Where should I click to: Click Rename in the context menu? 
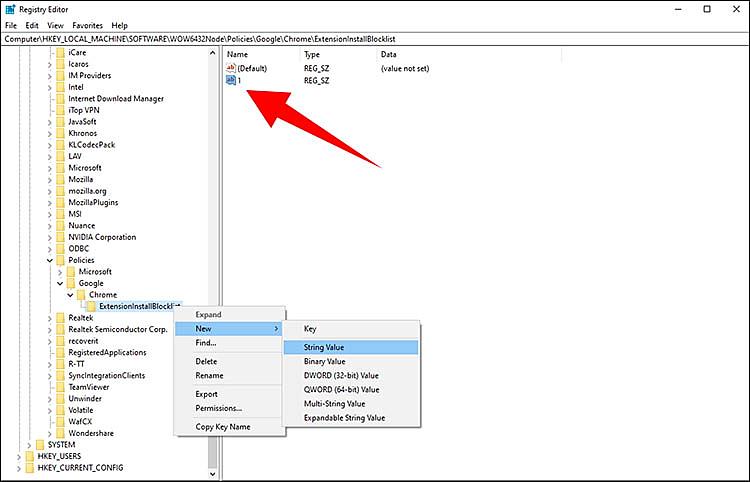(x=229, y=375)
